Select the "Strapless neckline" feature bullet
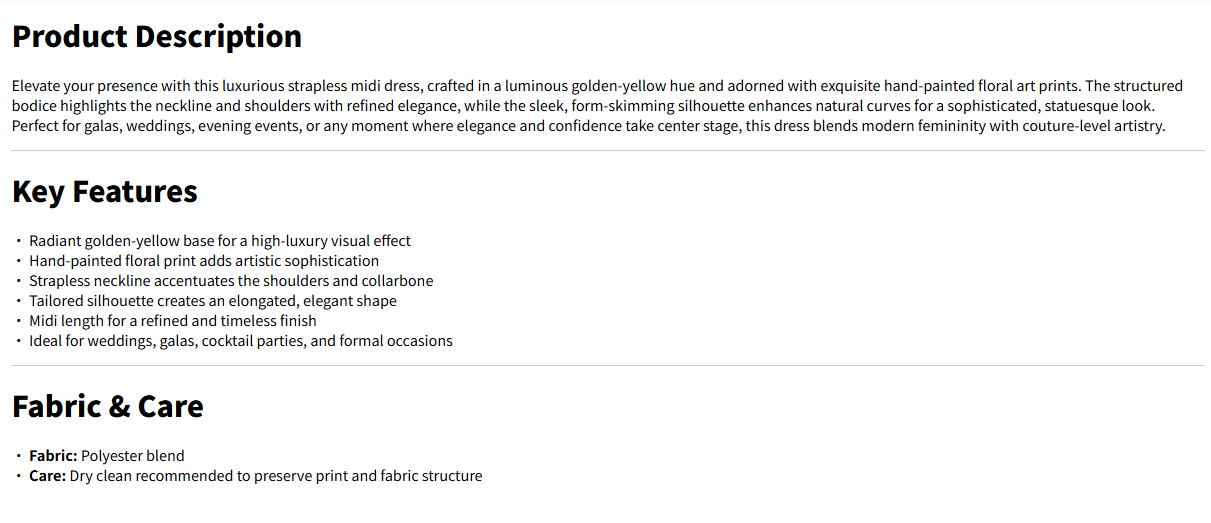Screen dimensions: 1211x523 click(x=231, y=281)
